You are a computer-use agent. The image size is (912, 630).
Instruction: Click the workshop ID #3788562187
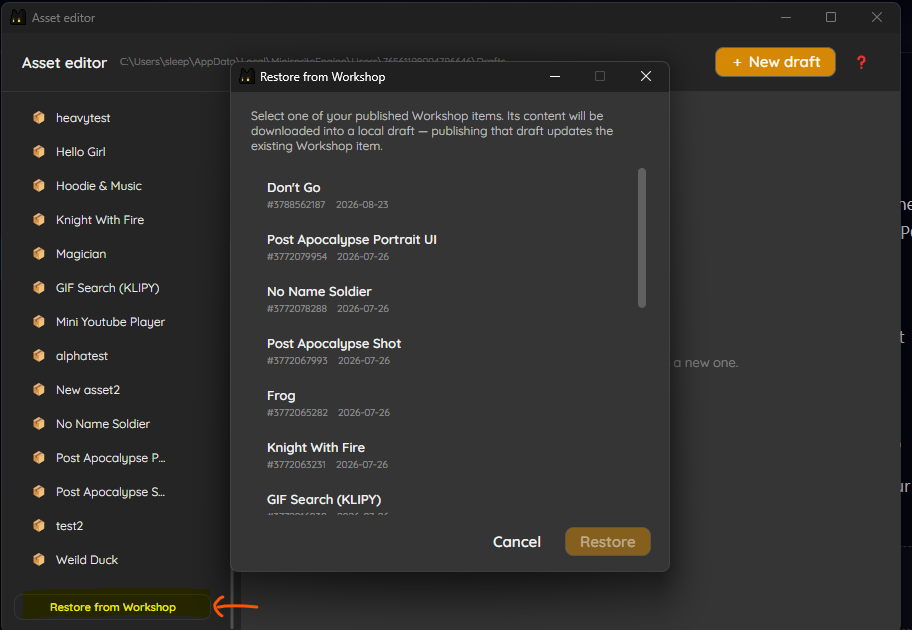[x=296, y=205]
